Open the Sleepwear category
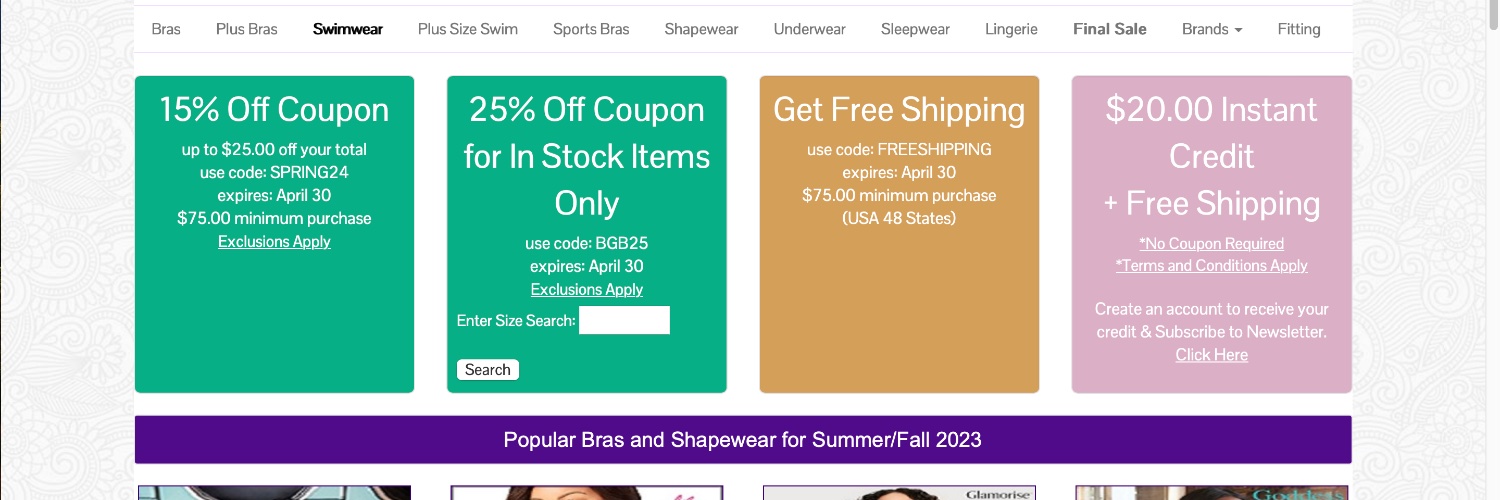Viewport: 1500px width, 500px height. point(915,29)
